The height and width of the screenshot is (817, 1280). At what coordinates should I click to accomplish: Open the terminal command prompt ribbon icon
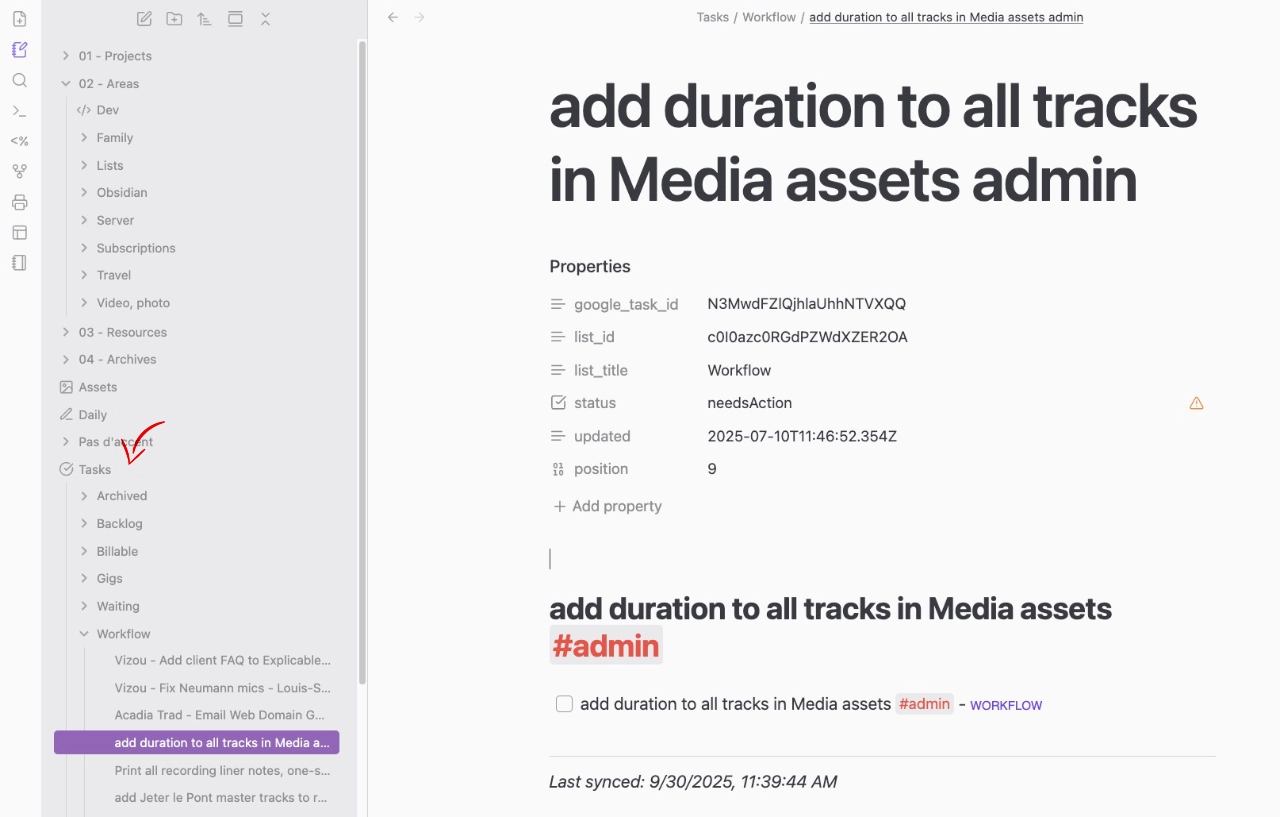(x=19, y=111)
